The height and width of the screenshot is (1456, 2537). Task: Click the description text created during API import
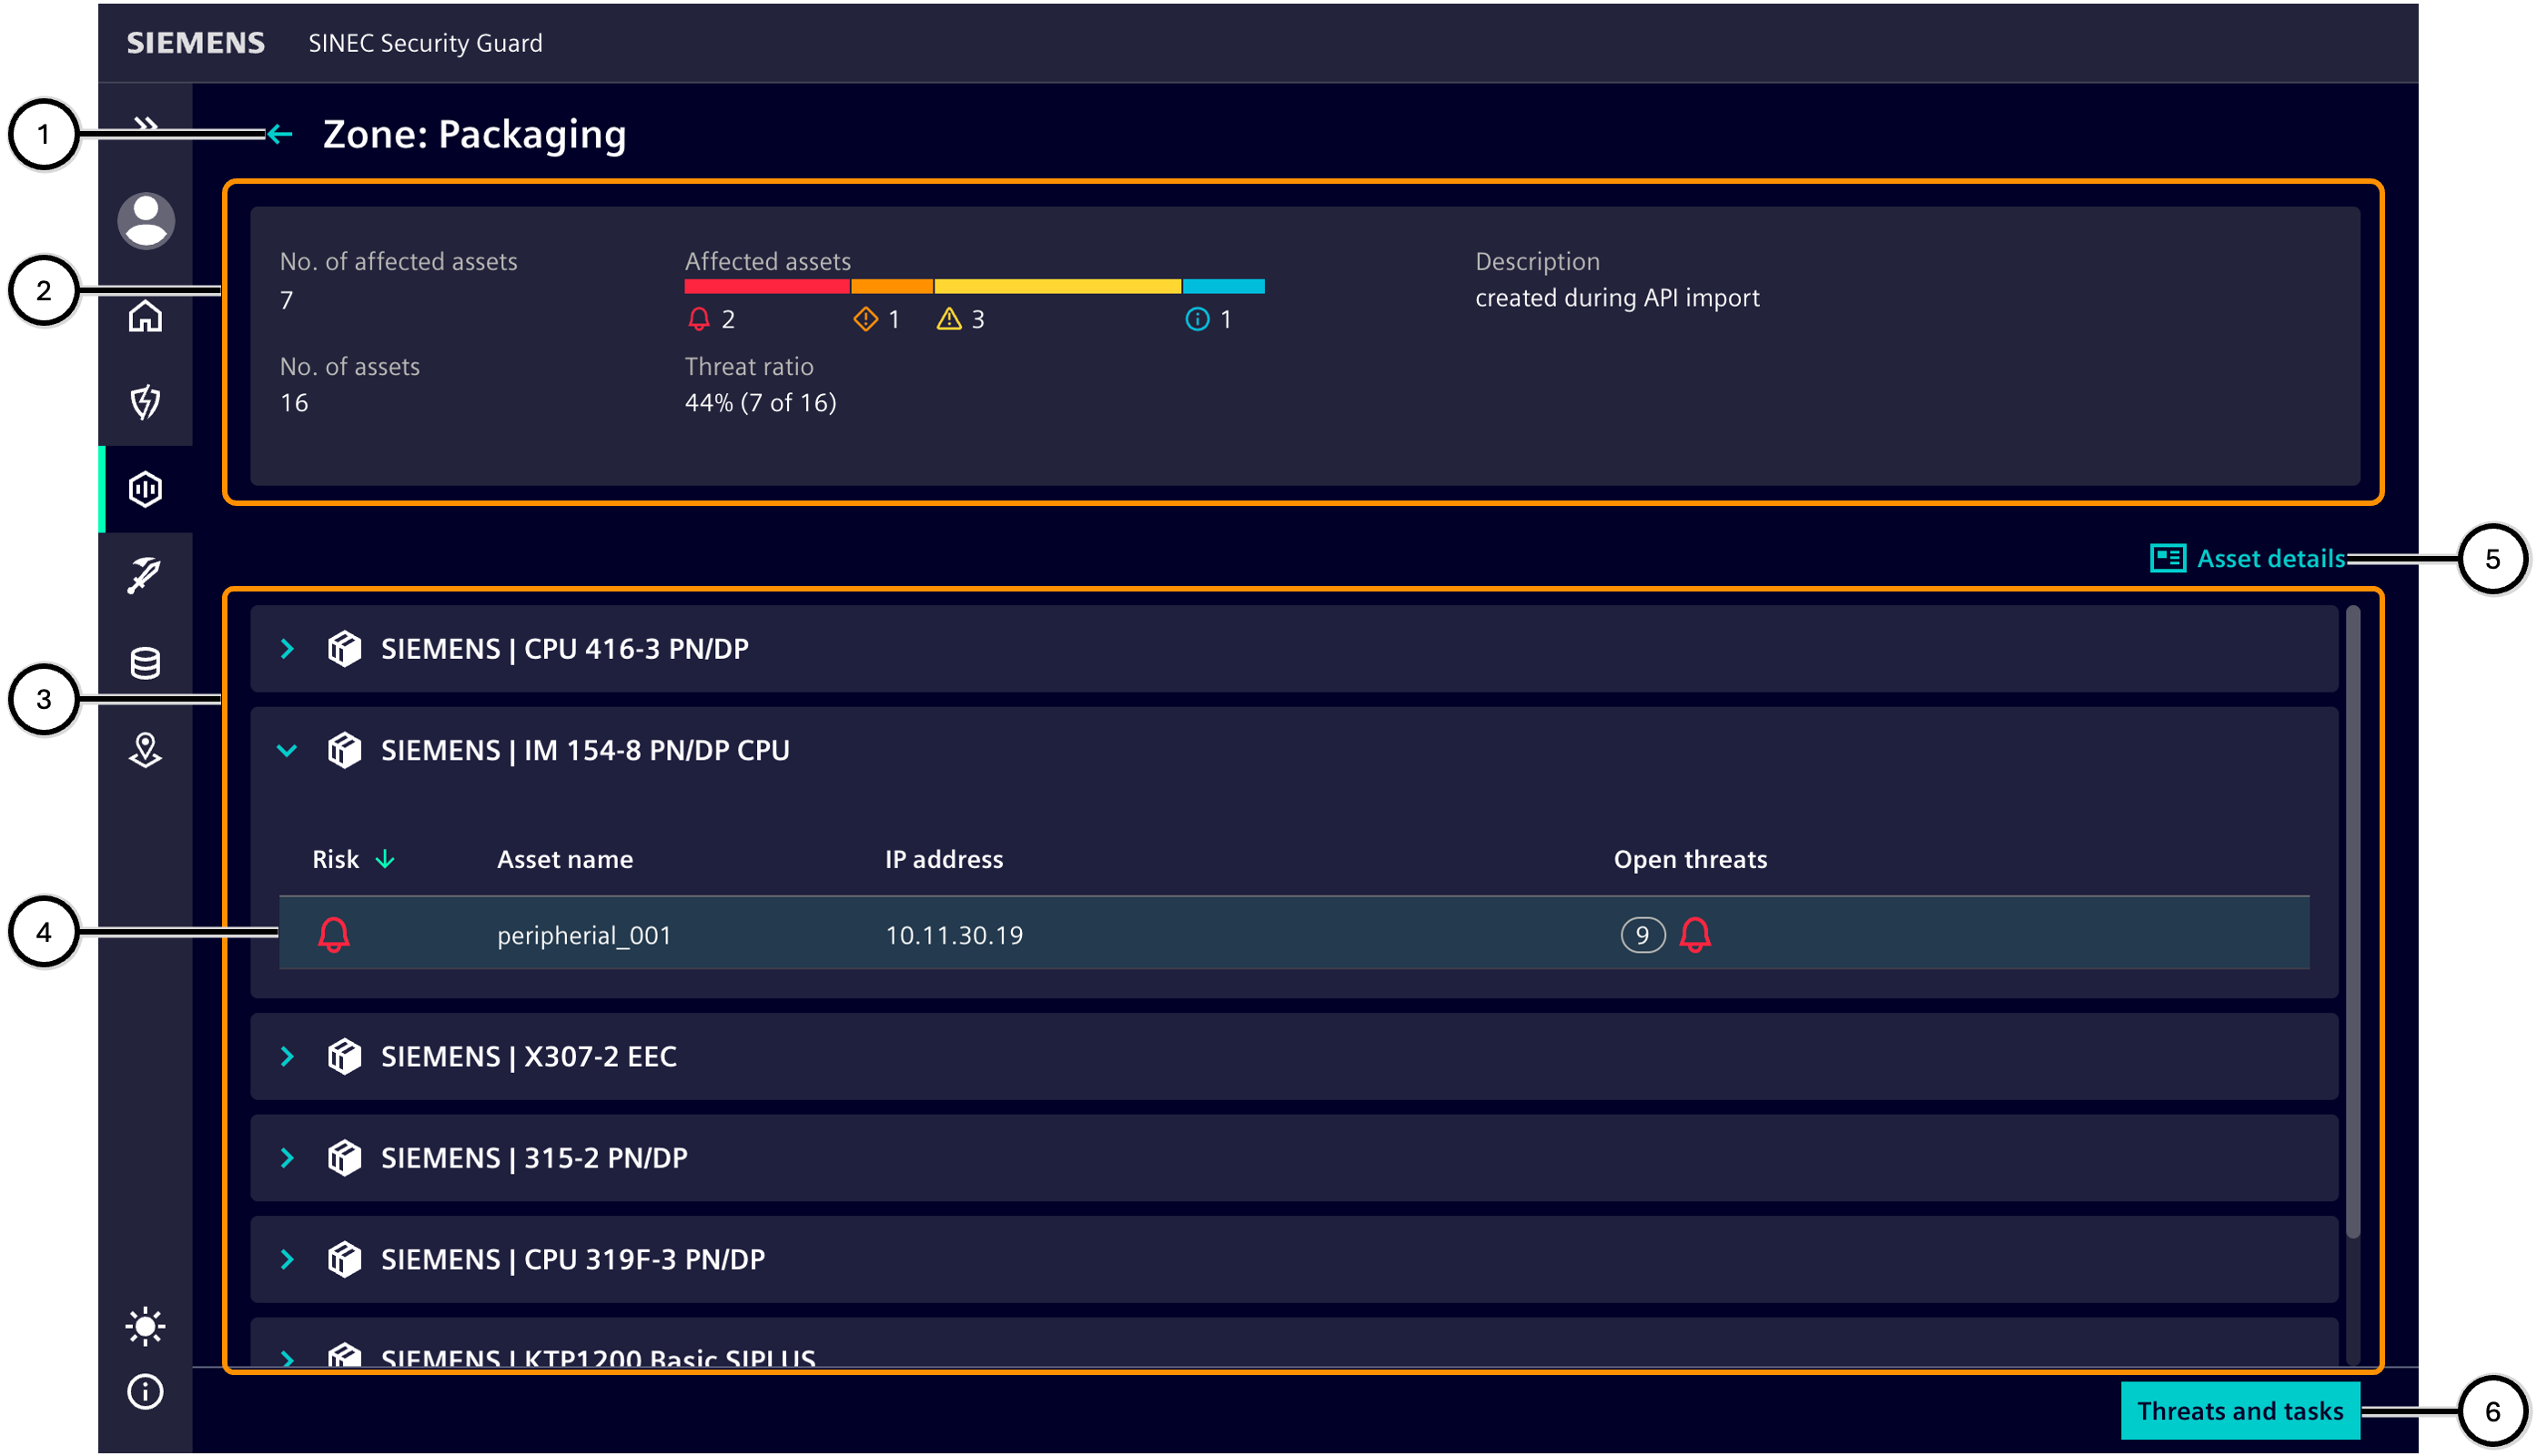tap(1617, 298)
